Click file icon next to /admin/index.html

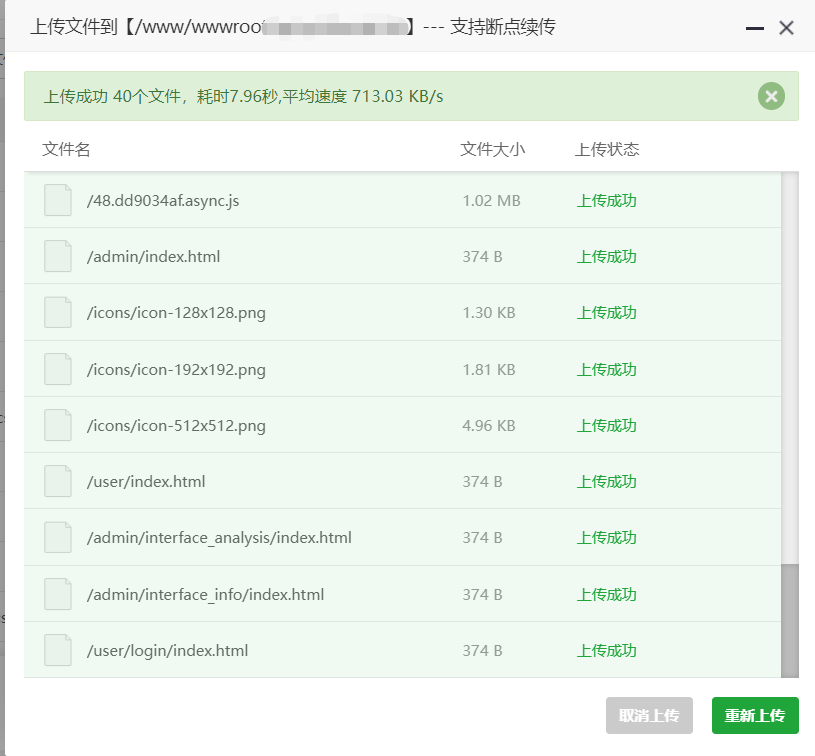(58, 257)
